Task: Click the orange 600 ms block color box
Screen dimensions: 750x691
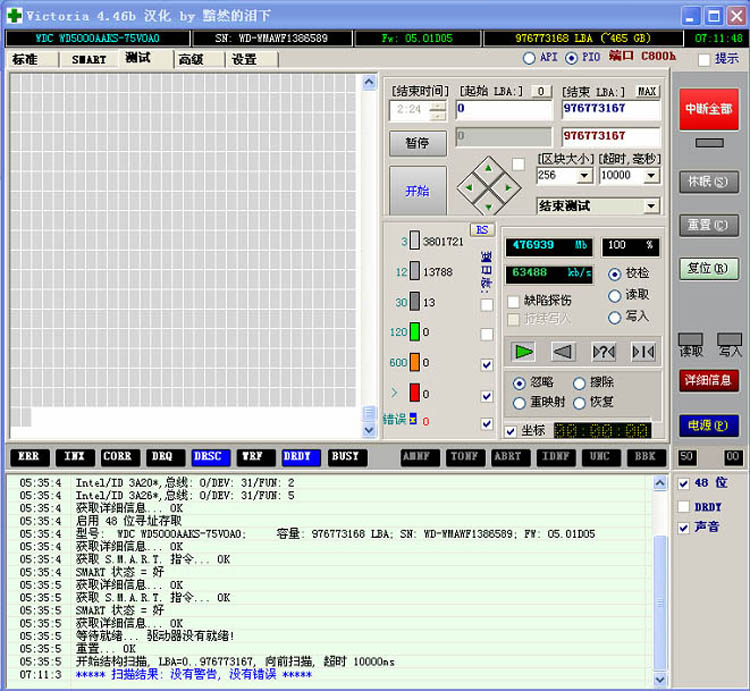Action: click(415, 362)
